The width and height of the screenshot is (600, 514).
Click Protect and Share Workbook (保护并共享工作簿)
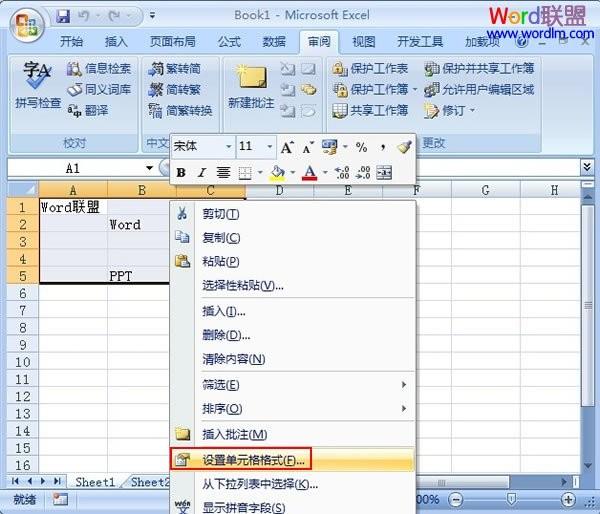479,69
